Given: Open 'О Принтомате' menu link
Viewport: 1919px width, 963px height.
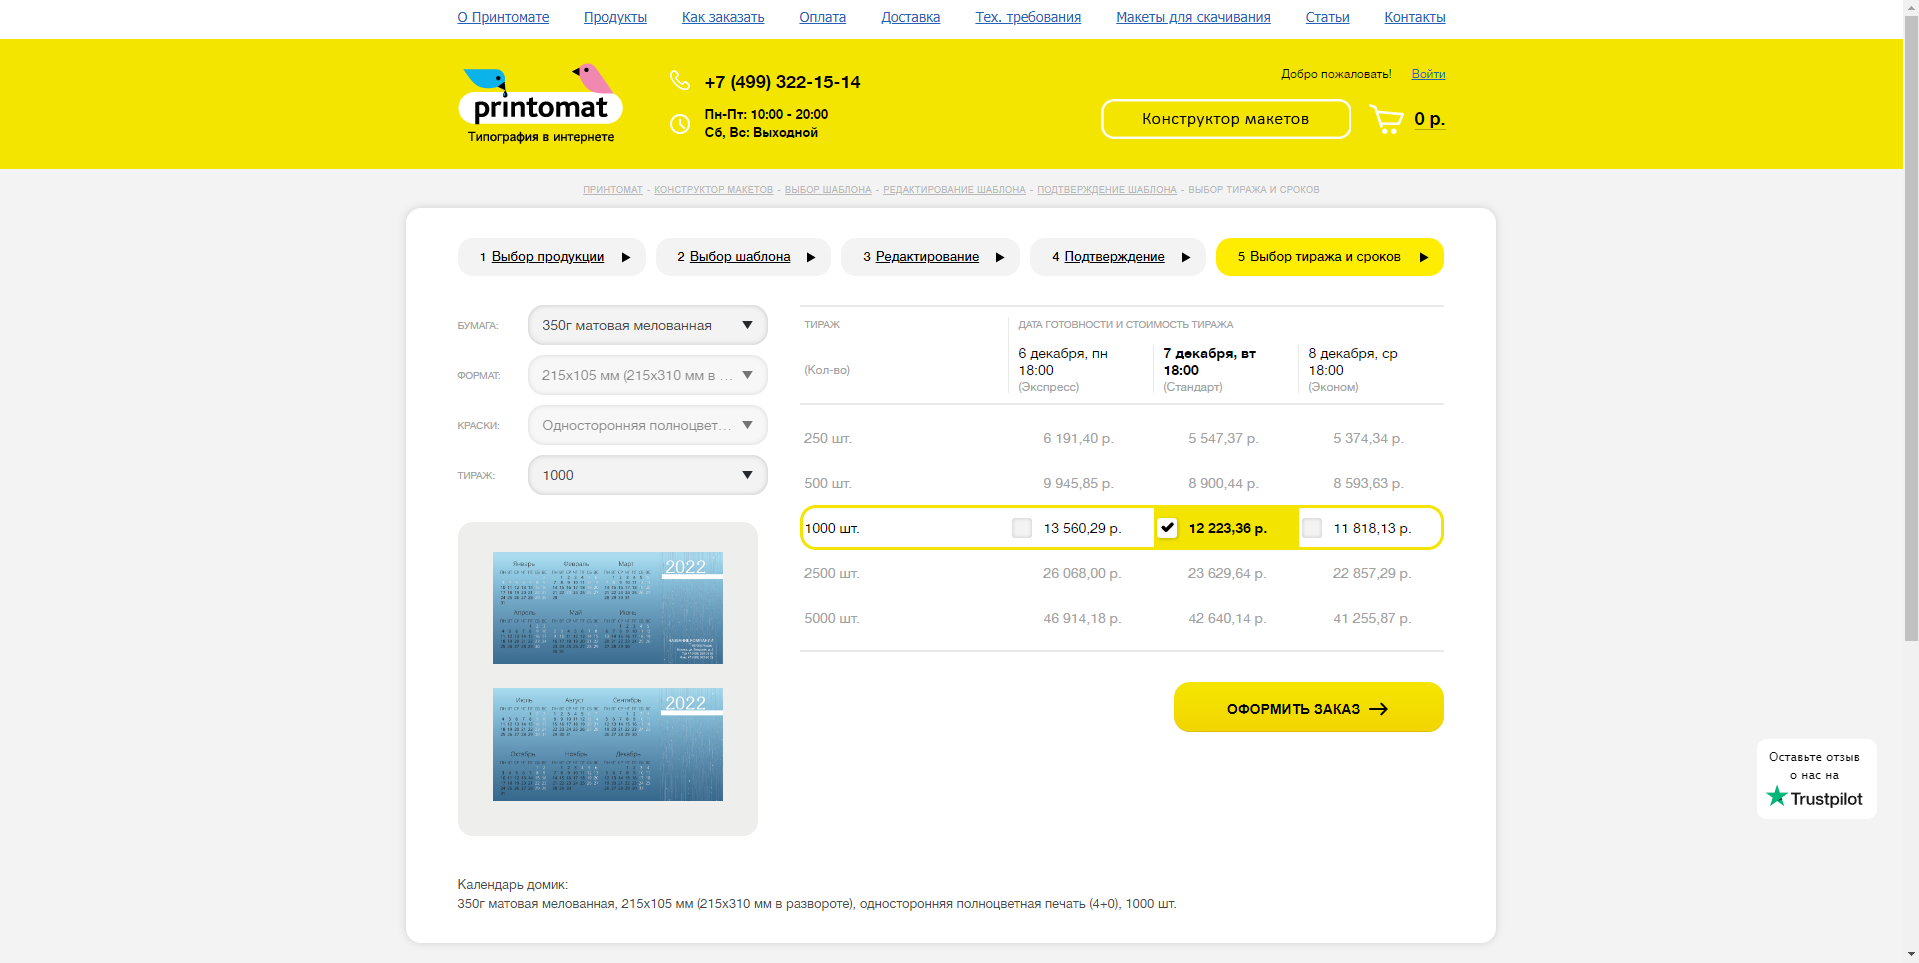Looking at the screenshot, I should pos(503,17).
